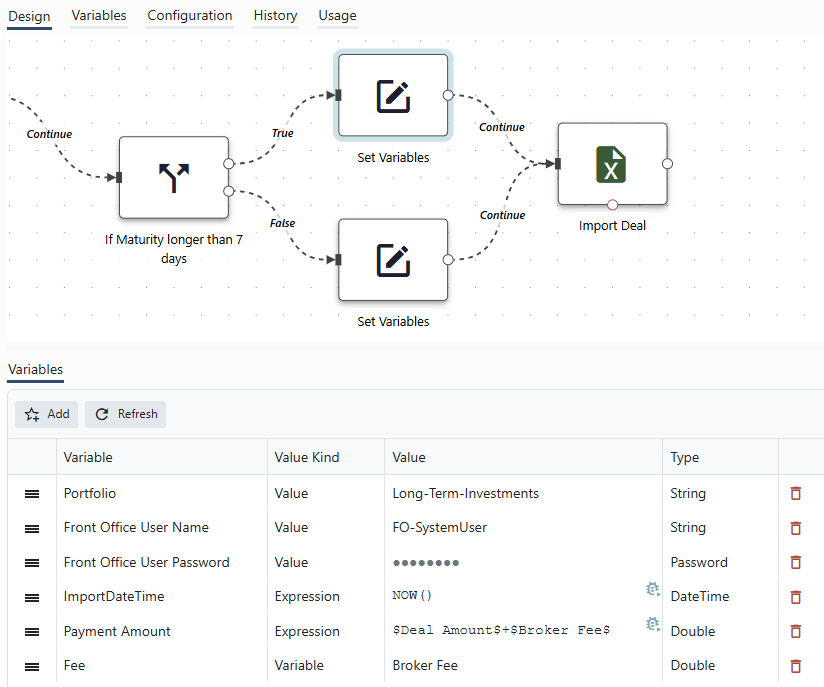Screen dimensions: 824x687
Task: Select the If Maturity decision branch node
Action: pyautogui.click(x=174, y=178)
